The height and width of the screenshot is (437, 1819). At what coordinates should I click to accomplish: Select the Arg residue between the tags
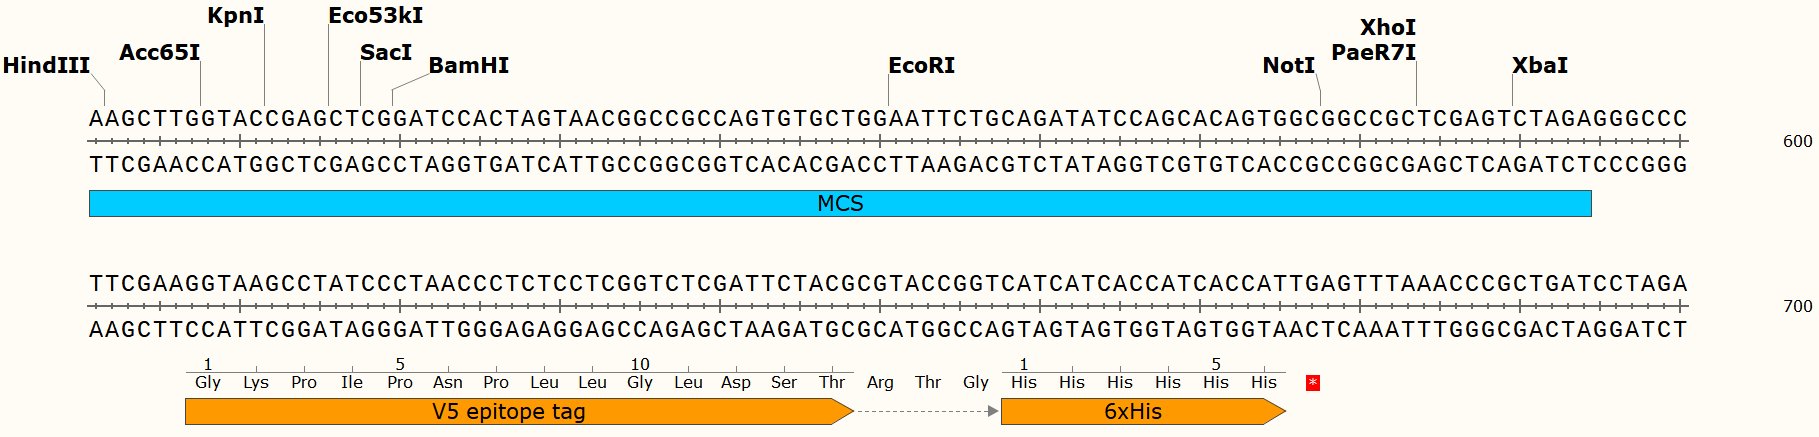pyautogui.click(x=880, y=383)
